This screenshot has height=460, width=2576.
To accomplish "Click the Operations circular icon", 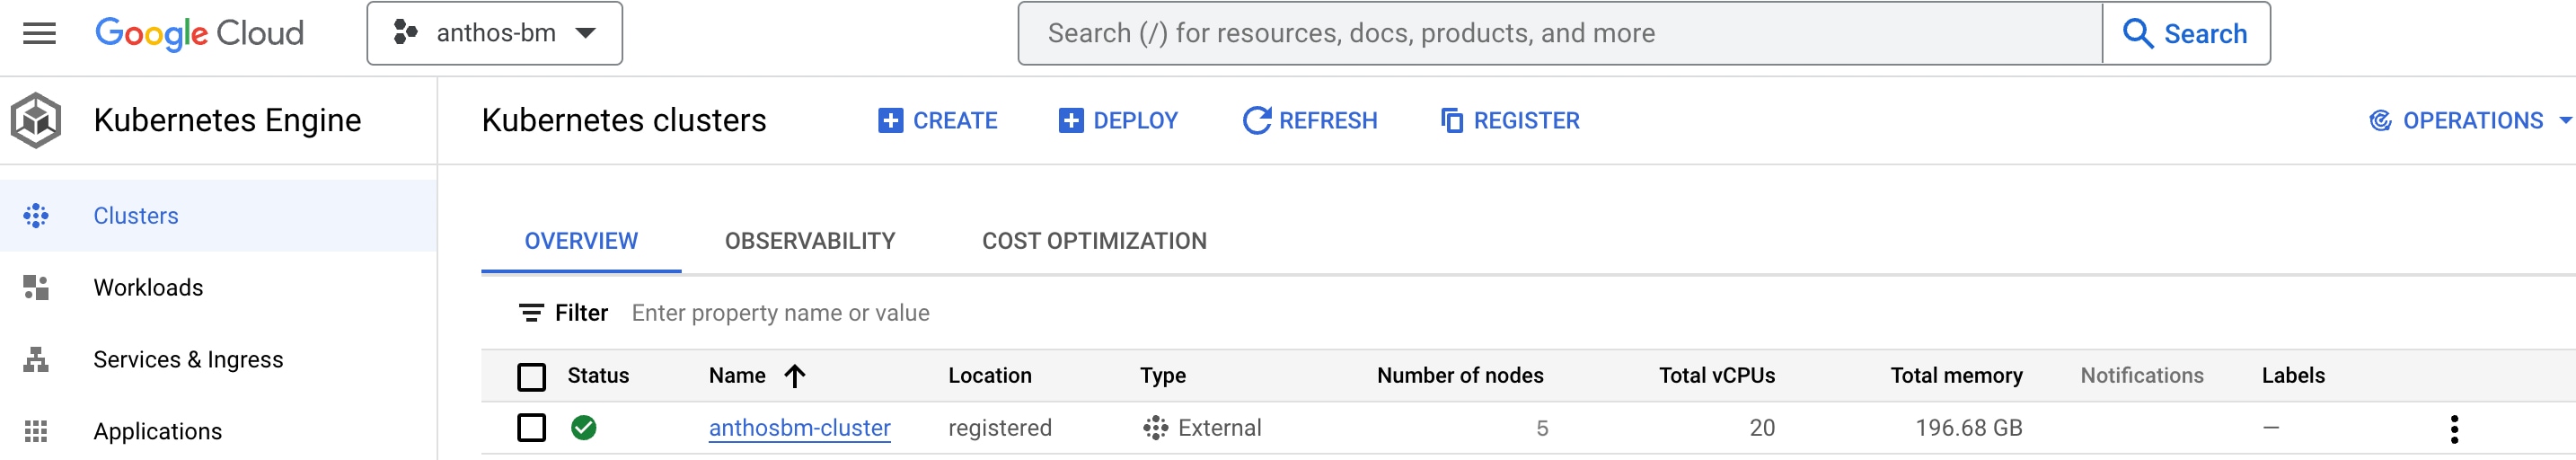I will tap(2380, 120).
